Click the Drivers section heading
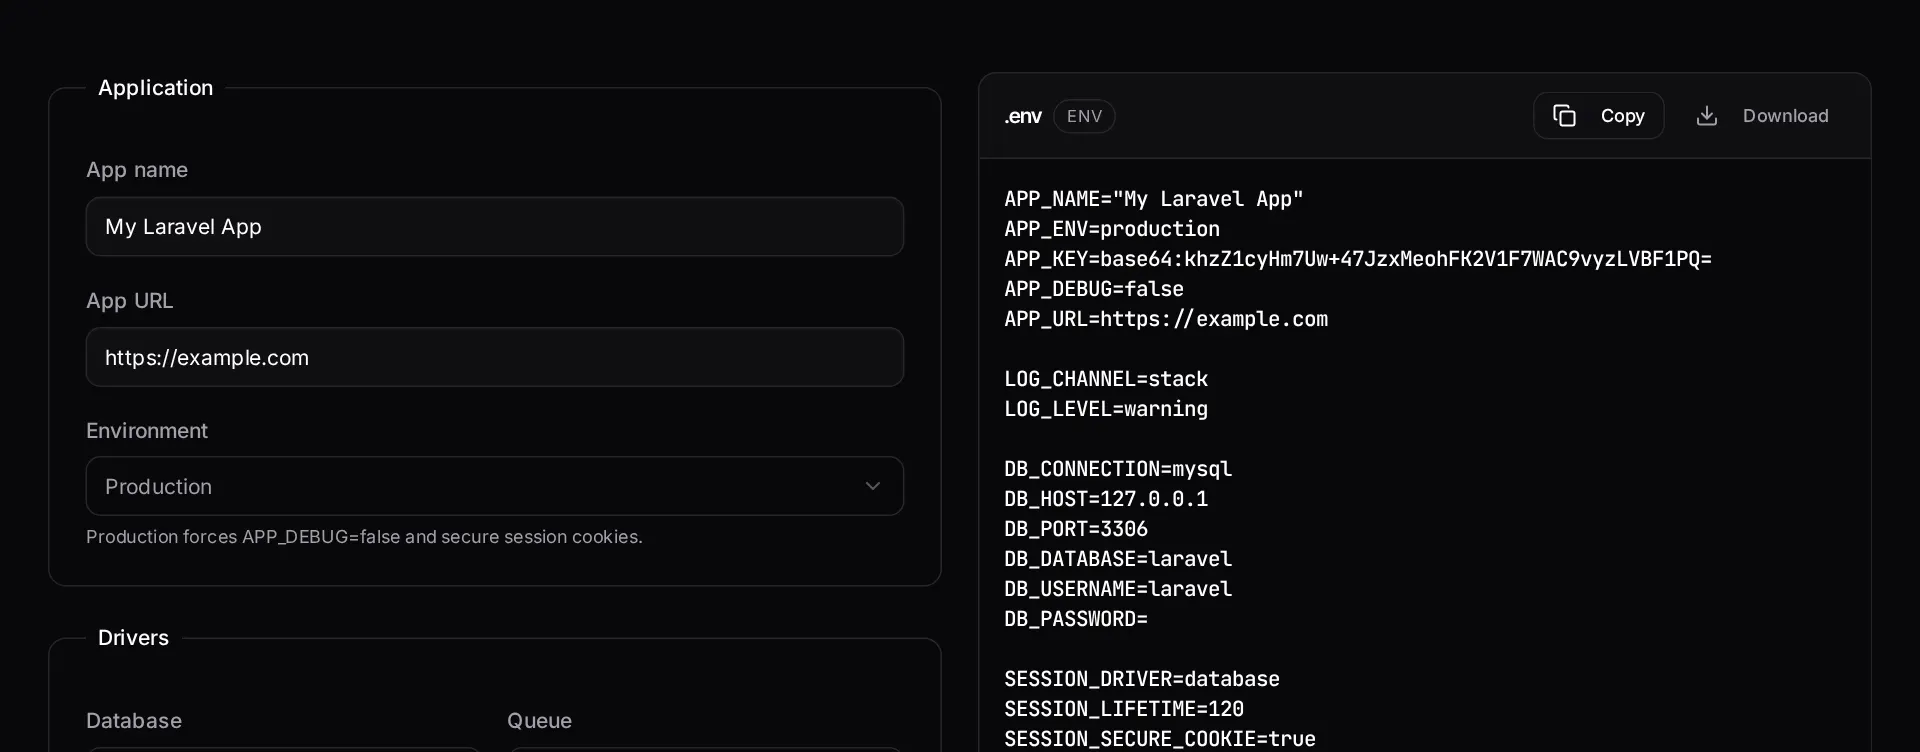 coord(133,638)
